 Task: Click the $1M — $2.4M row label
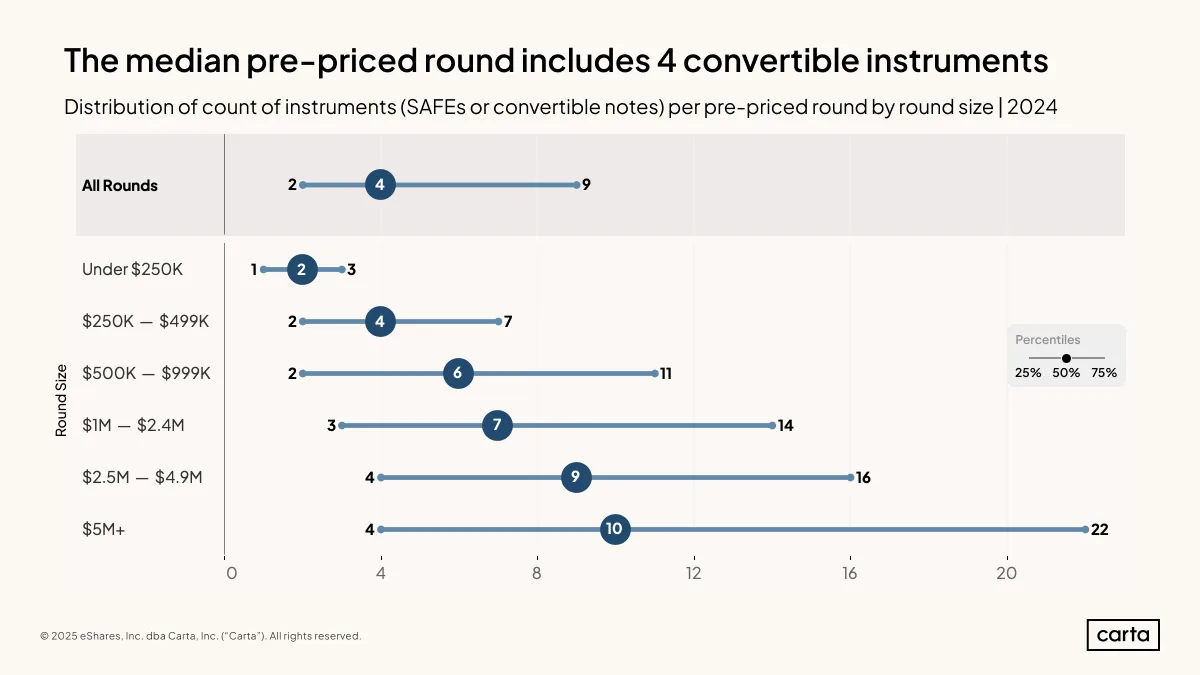(x=133, y=425)
